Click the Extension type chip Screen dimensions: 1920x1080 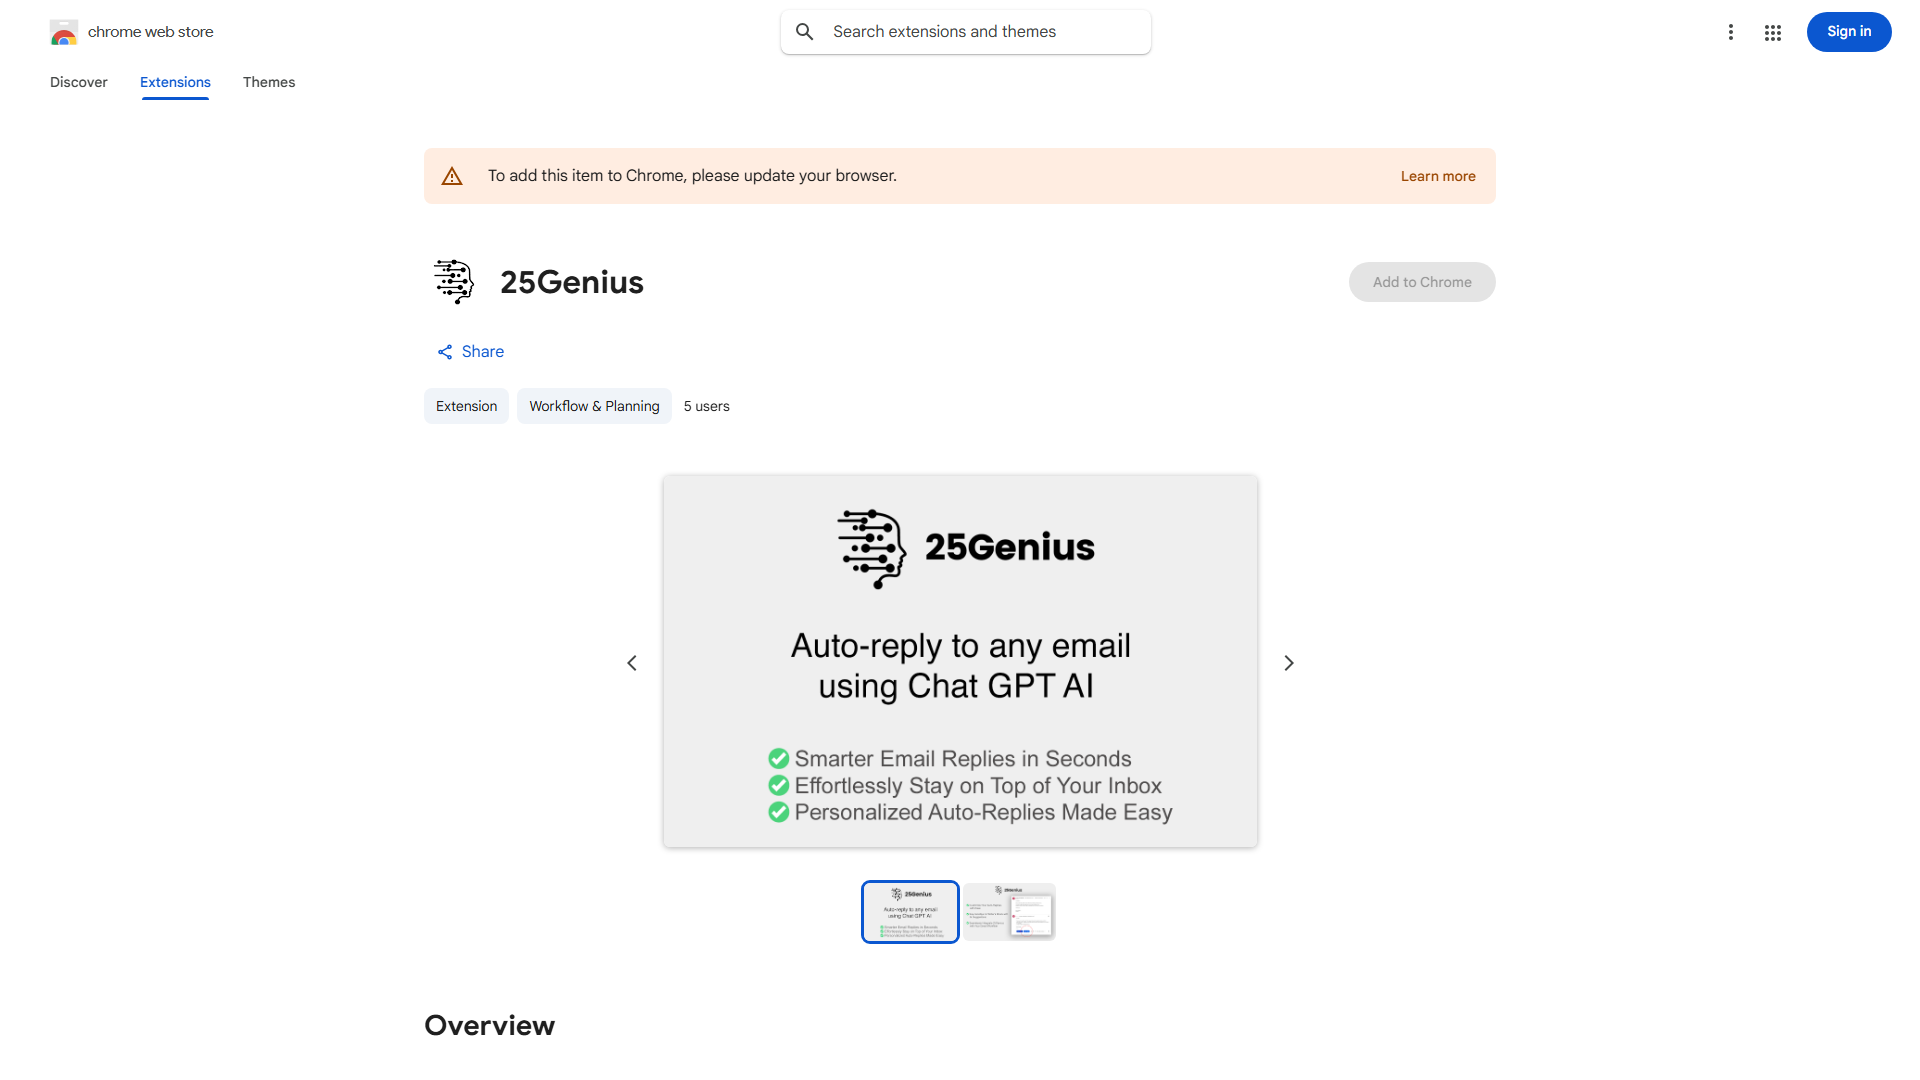click(466, 406)
